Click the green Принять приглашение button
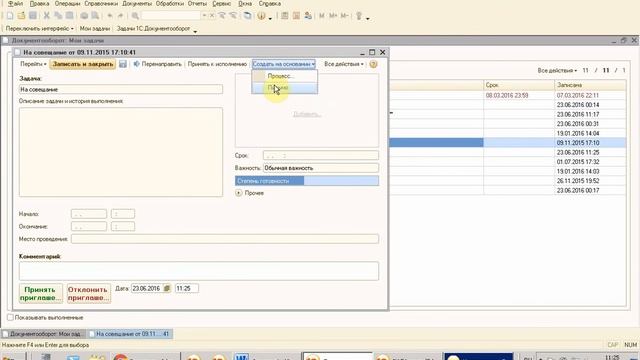This screenshot has height=360, width=640. click(x=40, y=293)
